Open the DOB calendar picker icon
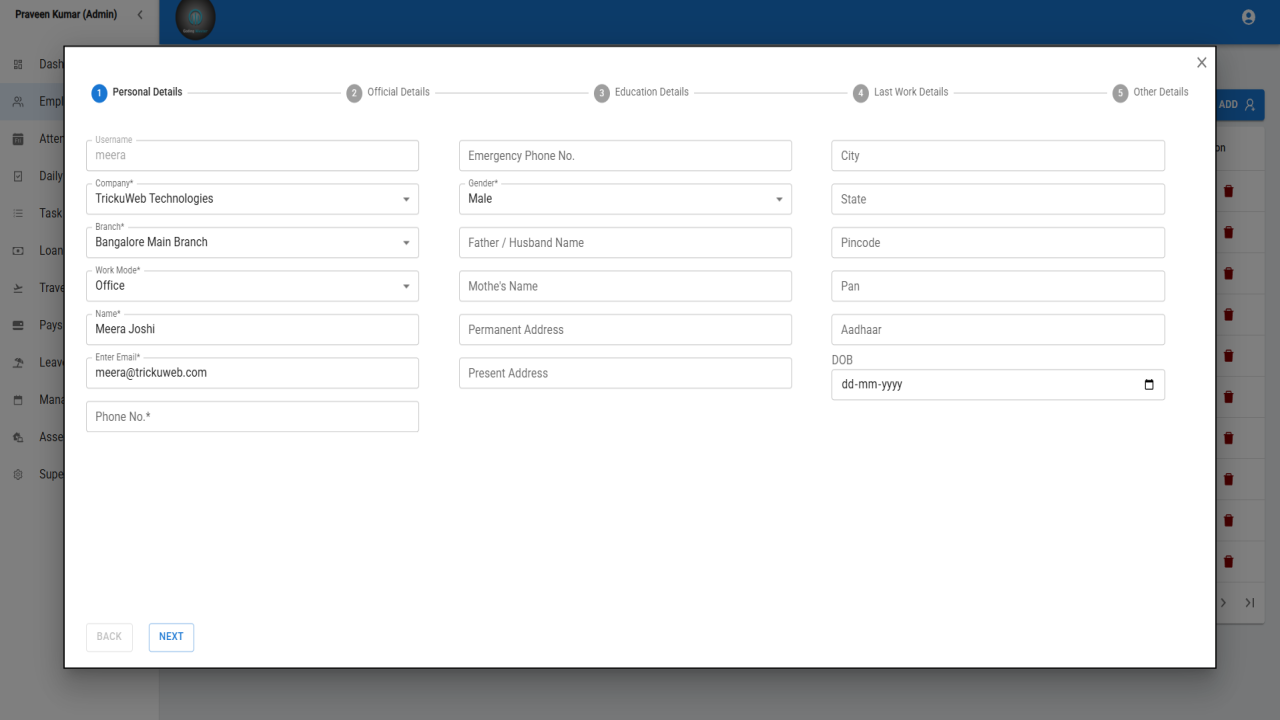The height and width of the screenshot is (720, 1280). click(x=1148, y=385)
